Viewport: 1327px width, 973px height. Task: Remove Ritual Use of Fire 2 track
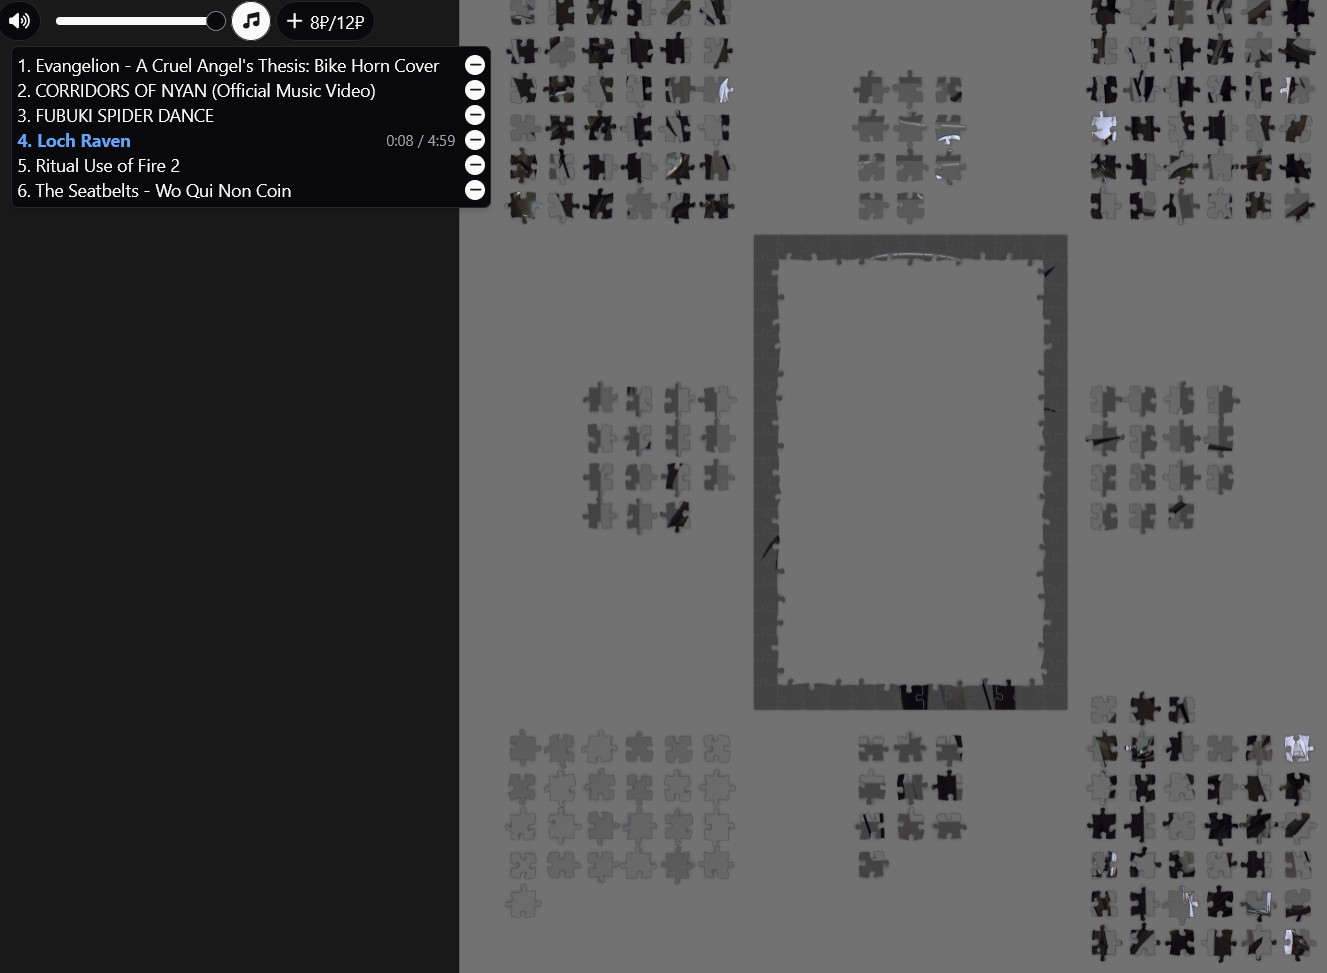pyautogui.click(x=475, y=165)
